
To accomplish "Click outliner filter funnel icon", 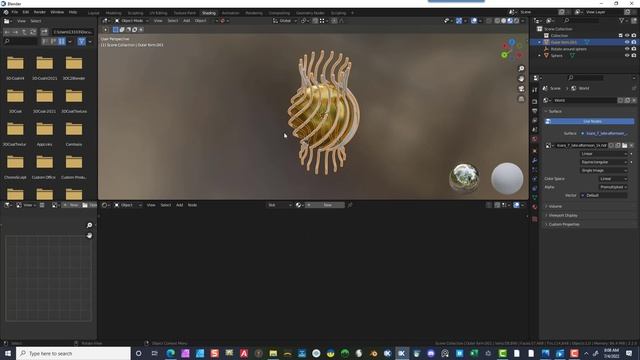I will pyautogui.click(x=622, y=21).
